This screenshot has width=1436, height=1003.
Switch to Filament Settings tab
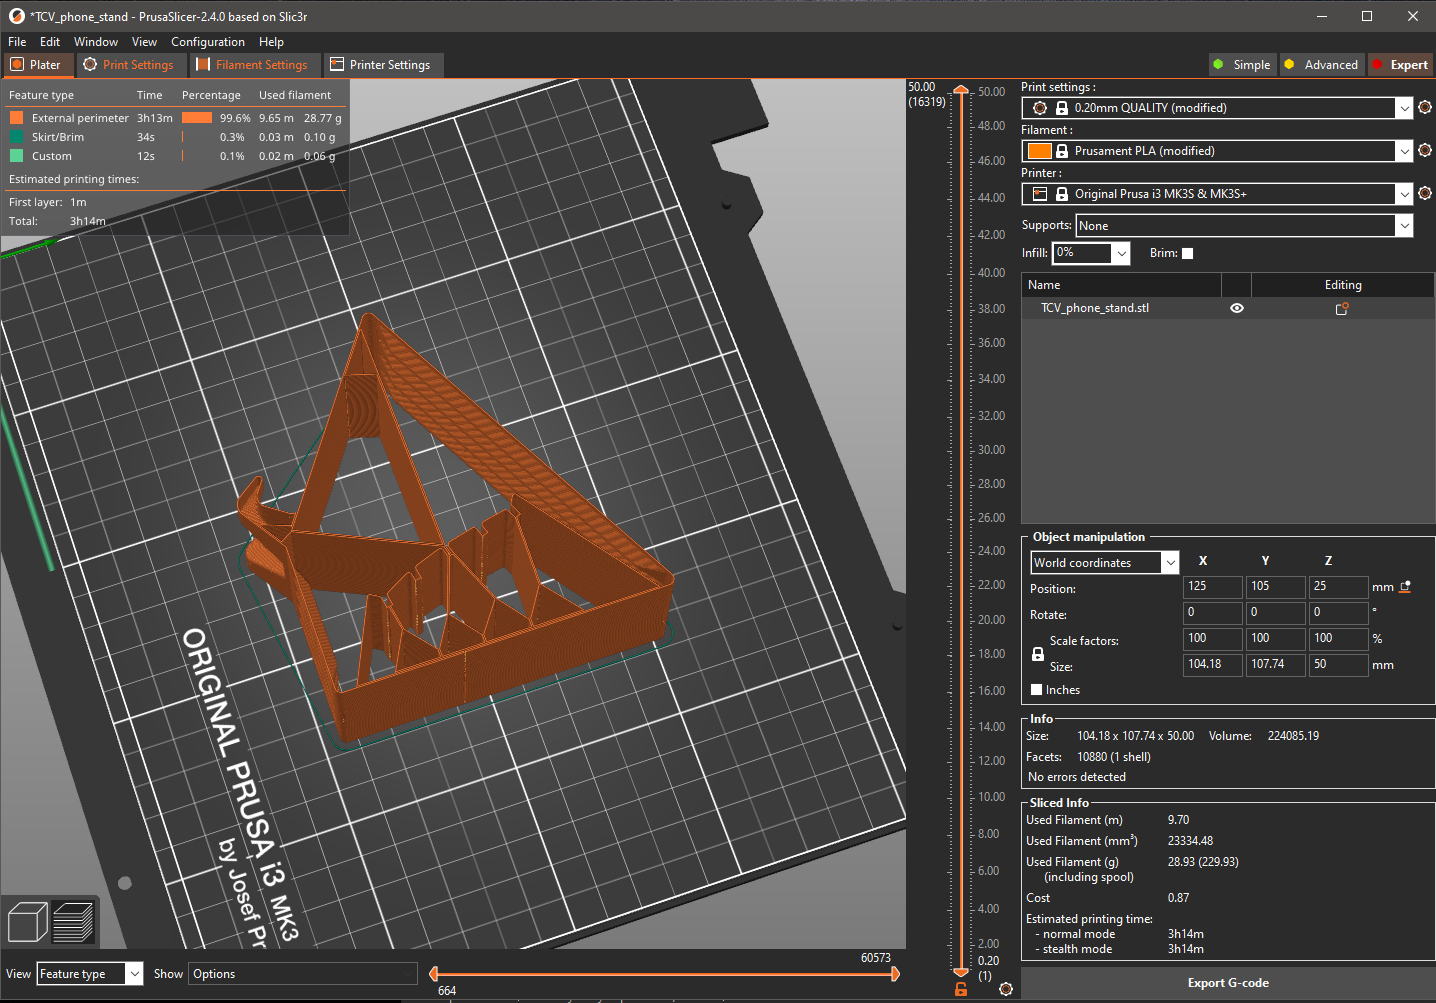(253, 65)
